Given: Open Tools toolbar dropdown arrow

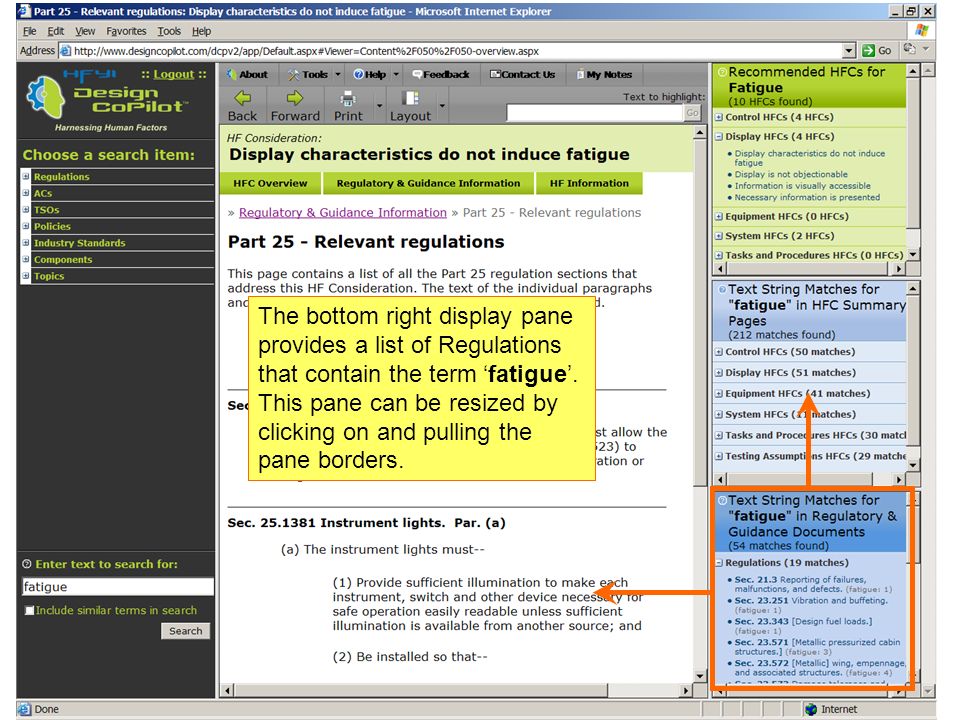Looking at the screenshot, I should coord(337,74).
